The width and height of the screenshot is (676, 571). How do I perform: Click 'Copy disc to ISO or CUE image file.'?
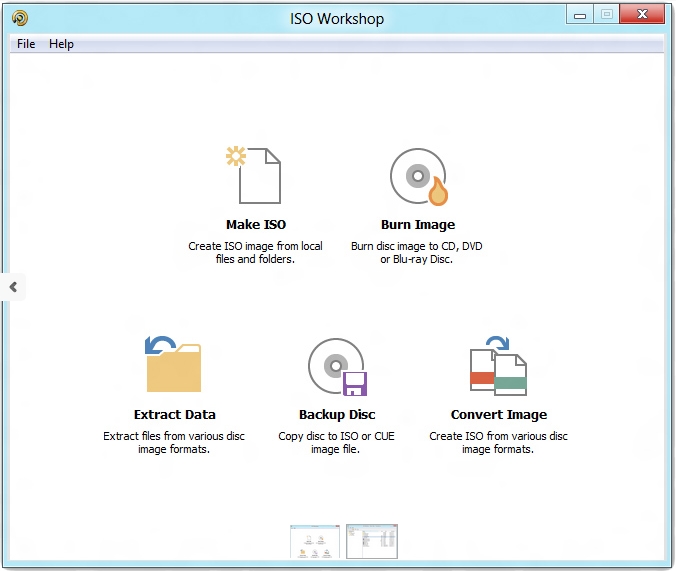coord(336,442)
